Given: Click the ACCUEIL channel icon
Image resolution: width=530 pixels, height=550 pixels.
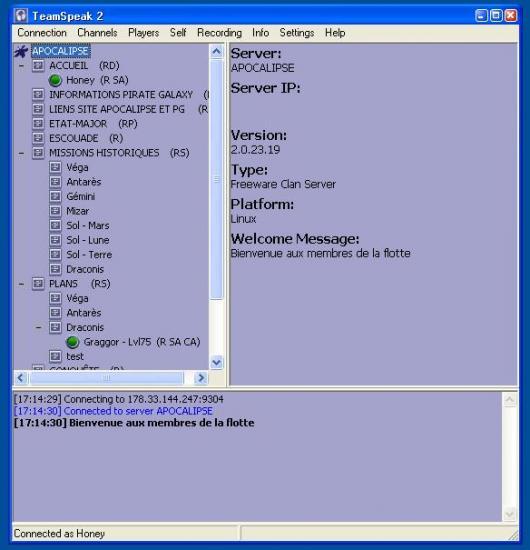Looking at the screenshot, I should (38, 66).
